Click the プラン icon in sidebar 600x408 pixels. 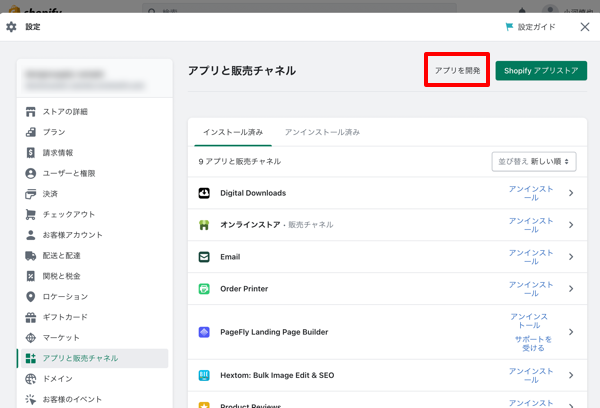31,132
